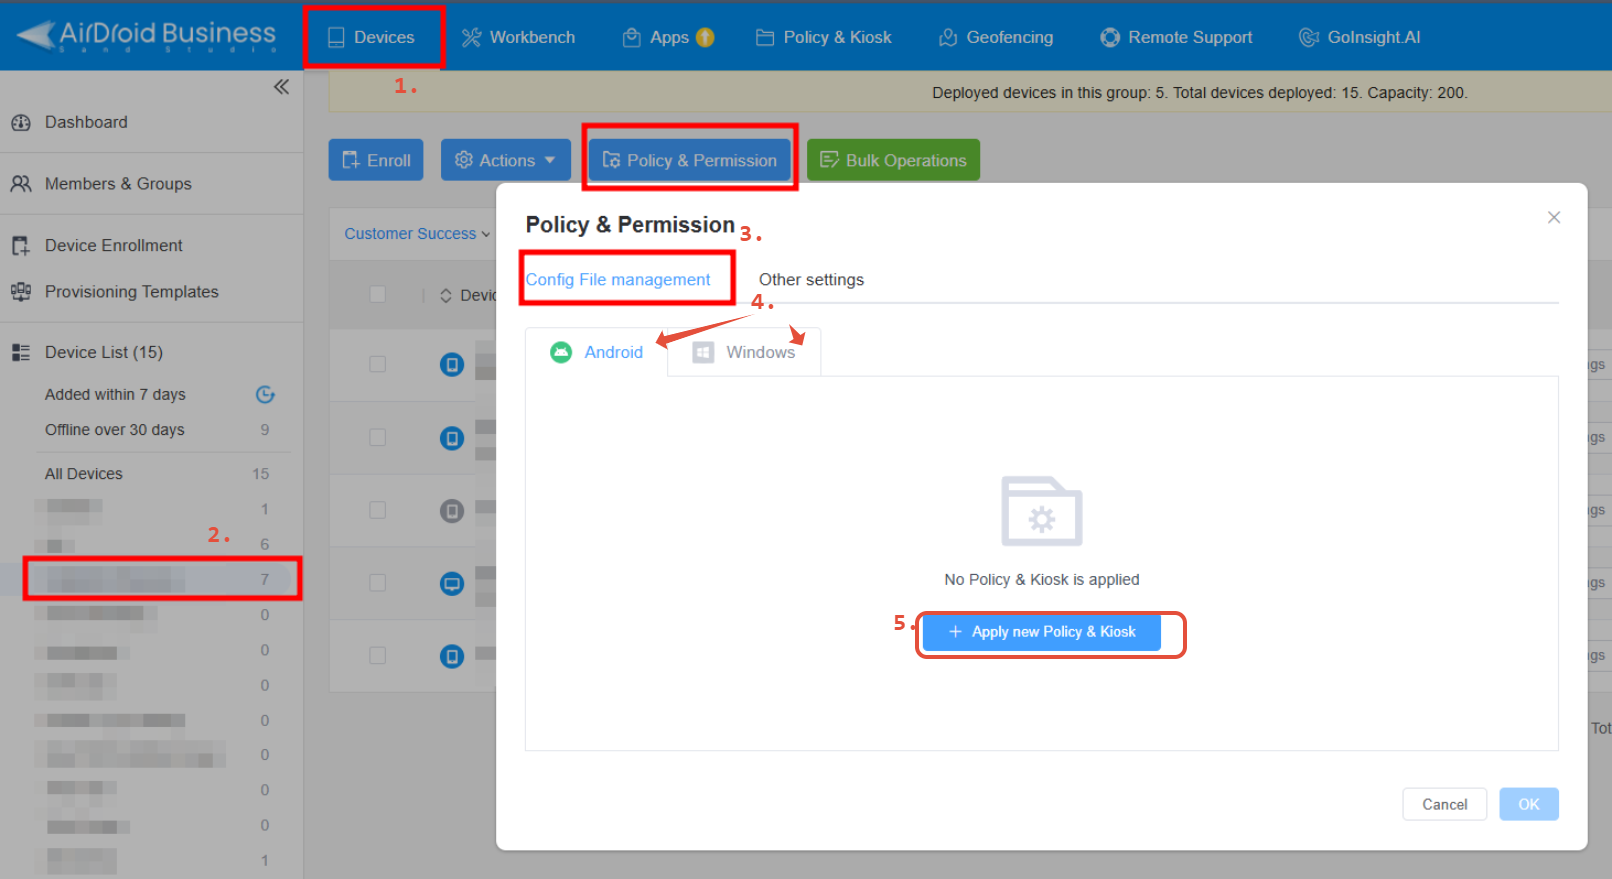Click the Cancel button in the dialog

coord(1444,804)
